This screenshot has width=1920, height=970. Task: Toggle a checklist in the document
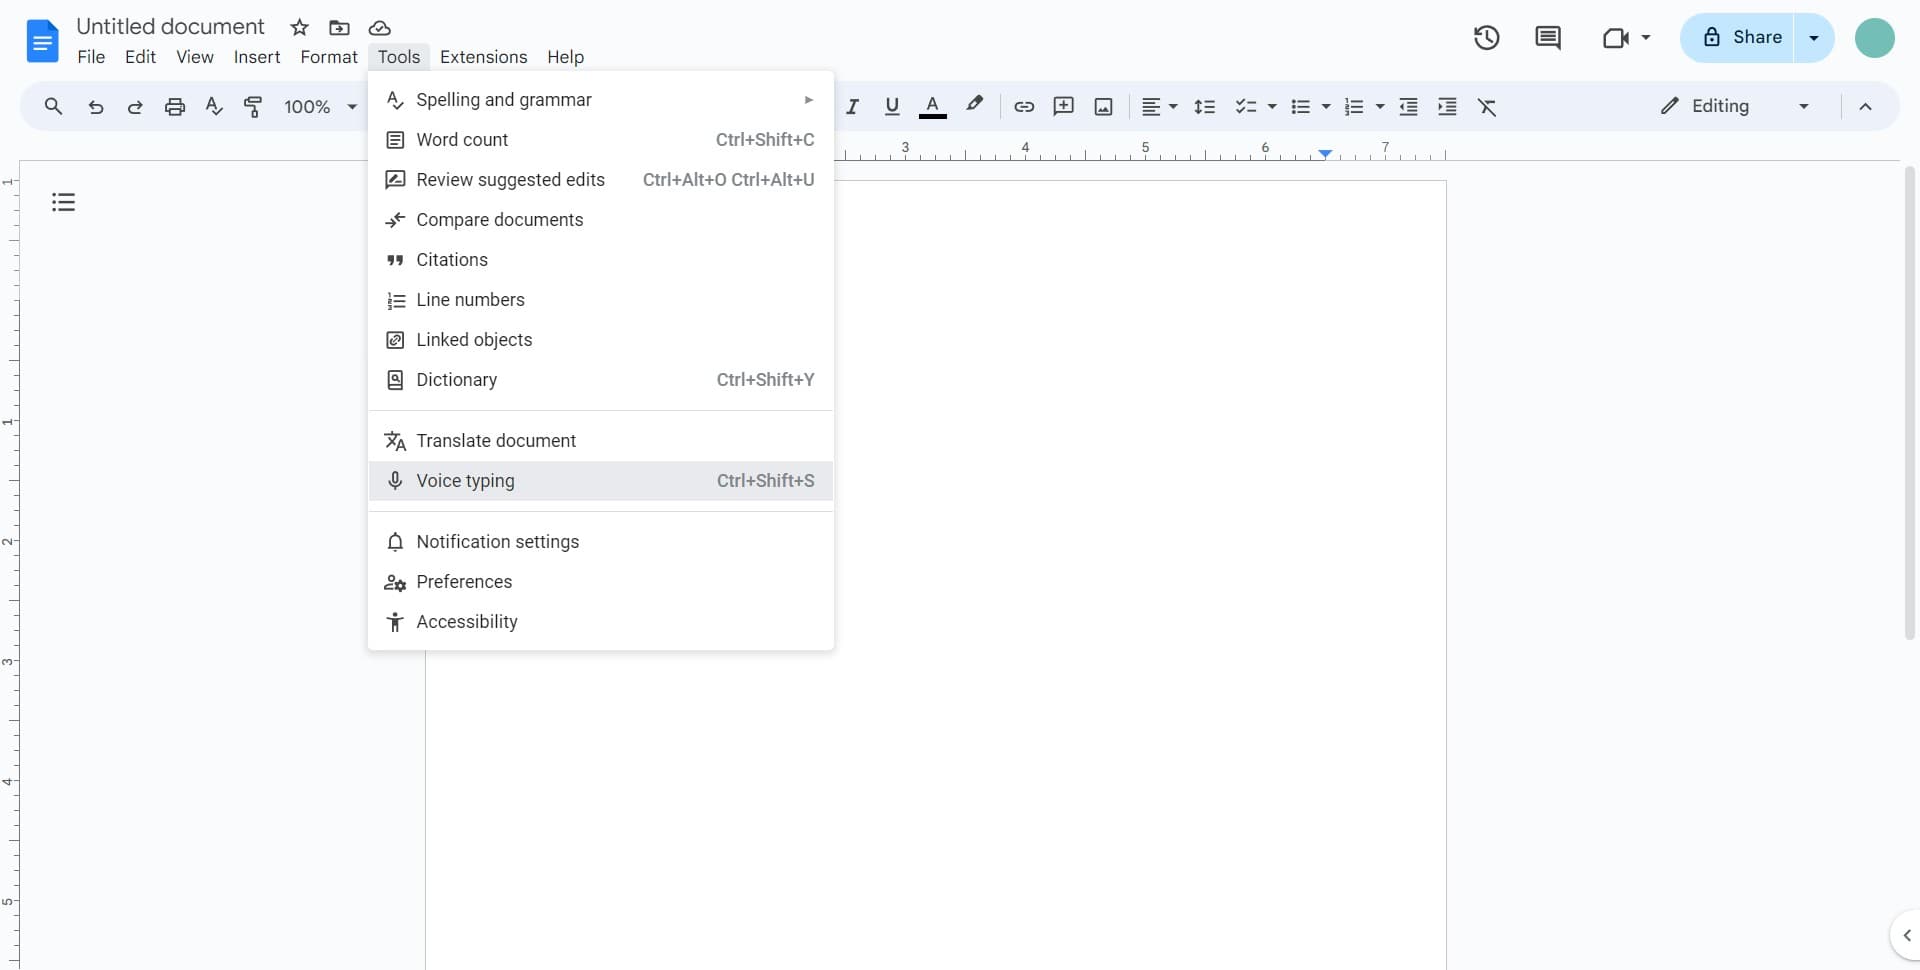pos(1247,106)
